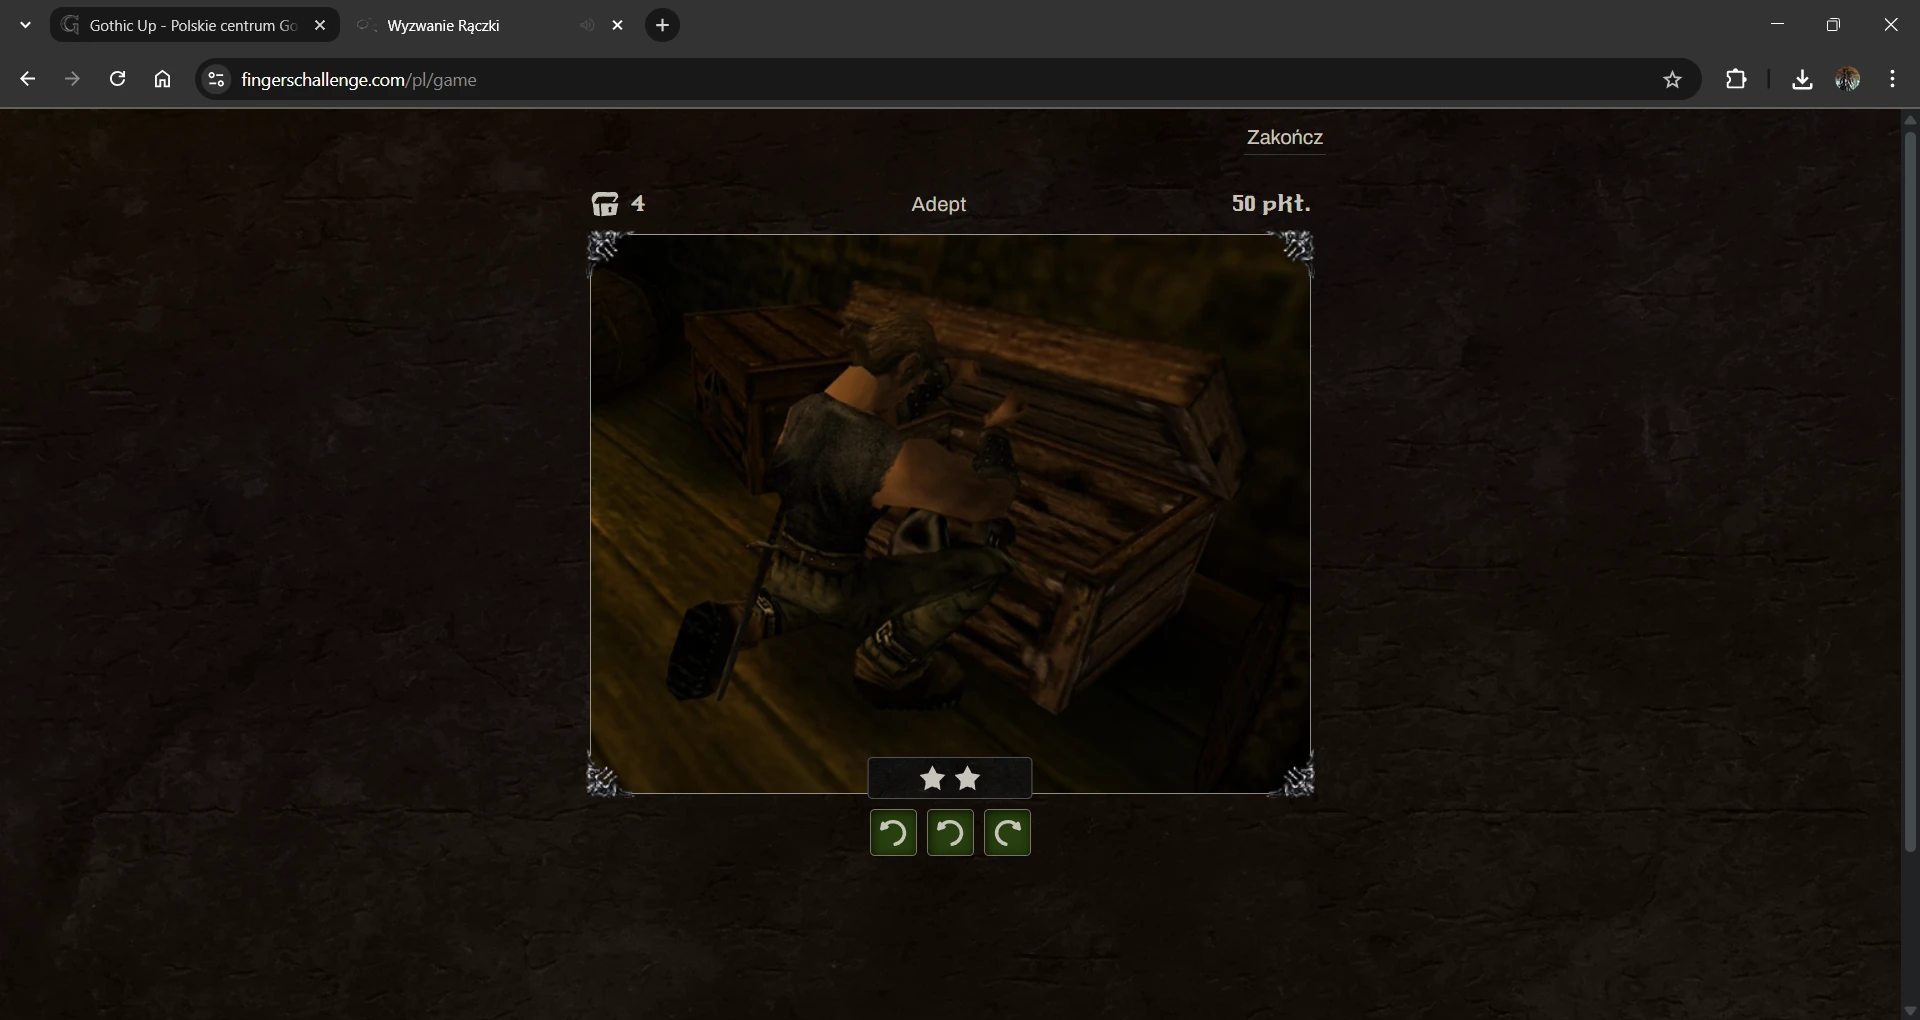
Task: Click the middle counterclockwise lockpick button
Action: point(950,833)
